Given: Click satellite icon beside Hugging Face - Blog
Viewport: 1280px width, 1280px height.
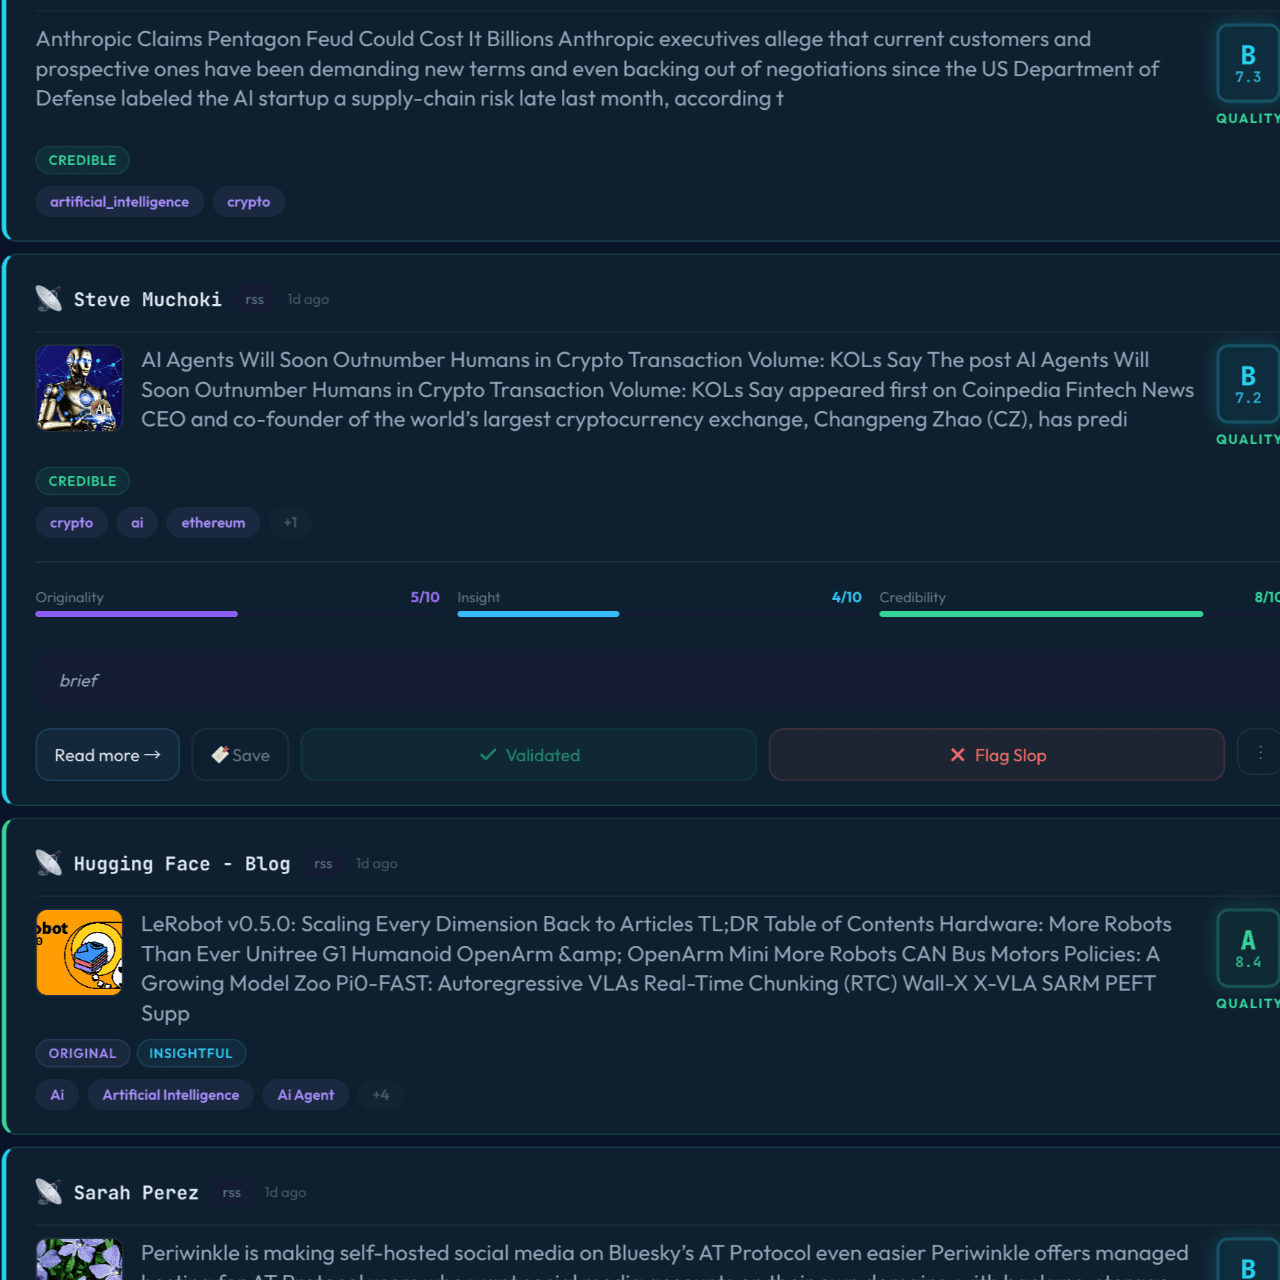Looking at the screenshot, I should tap(49, 862).
